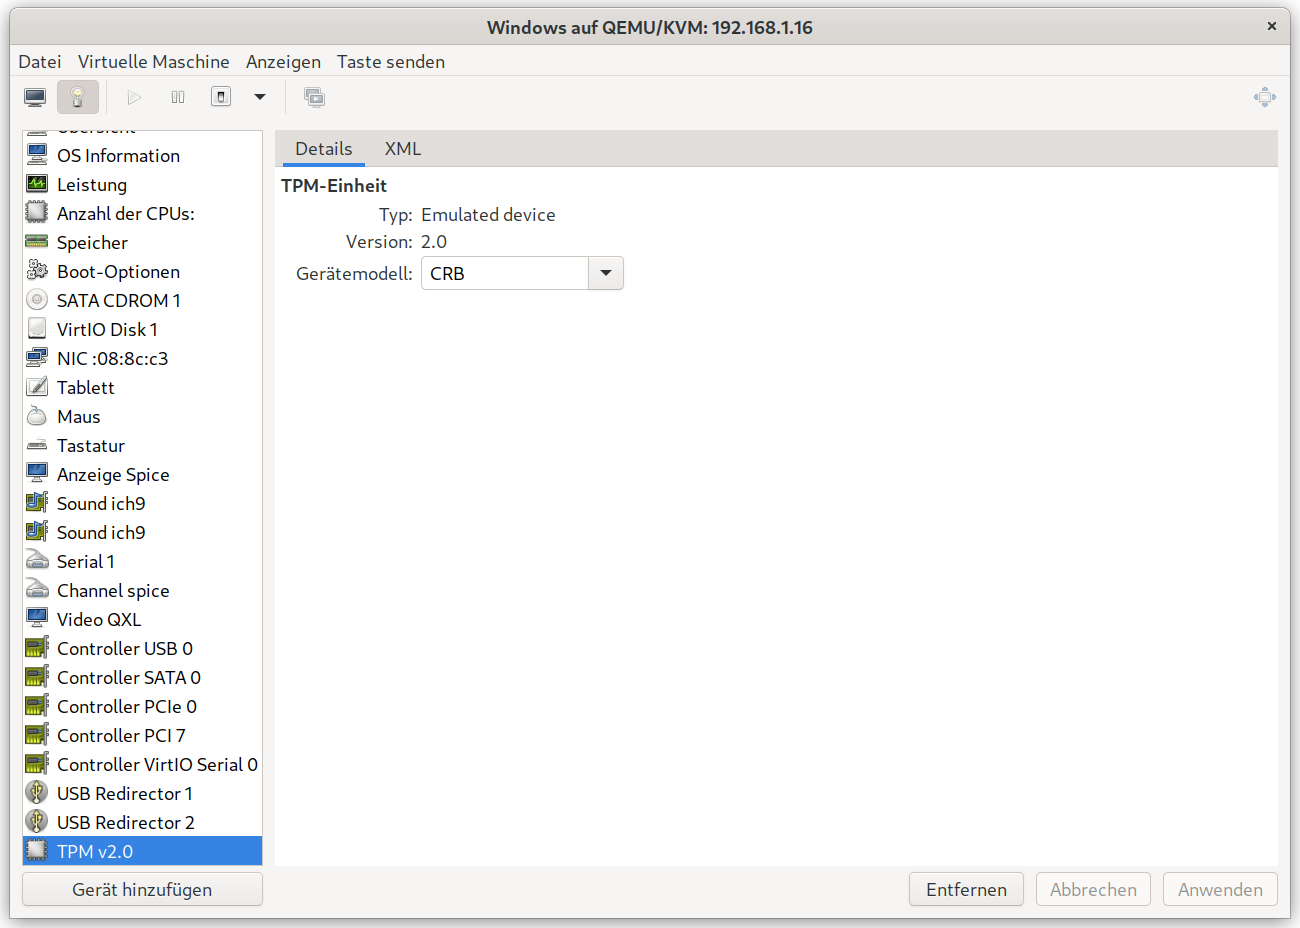
Task: Select Video QXL in hardware list
Action: (x=99, y=619)
